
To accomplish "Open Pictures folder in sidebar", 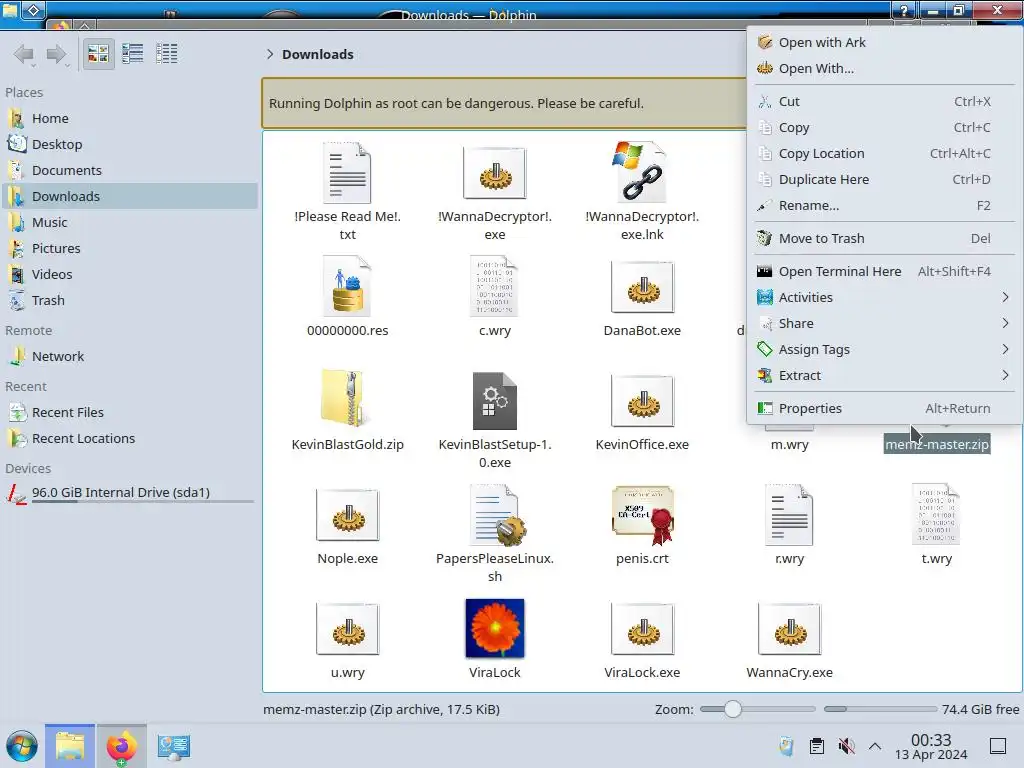I will (129, 249).
